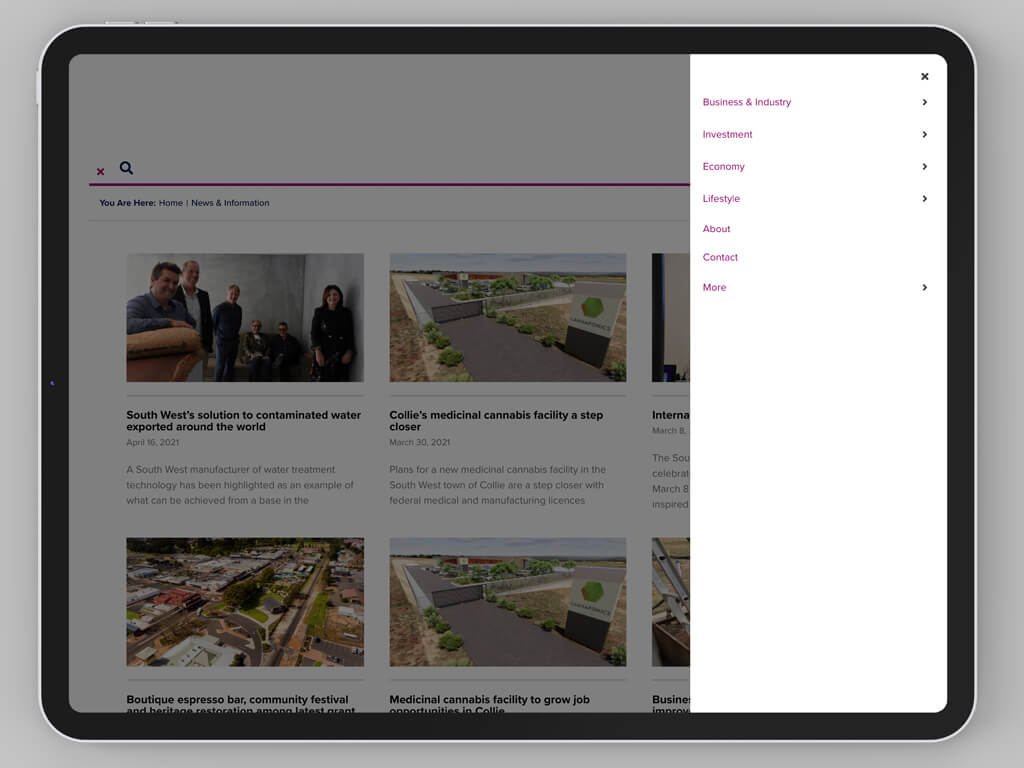Select the Economy menu link
This screenshot has width=1024, height=768.
tap(723, 166)
